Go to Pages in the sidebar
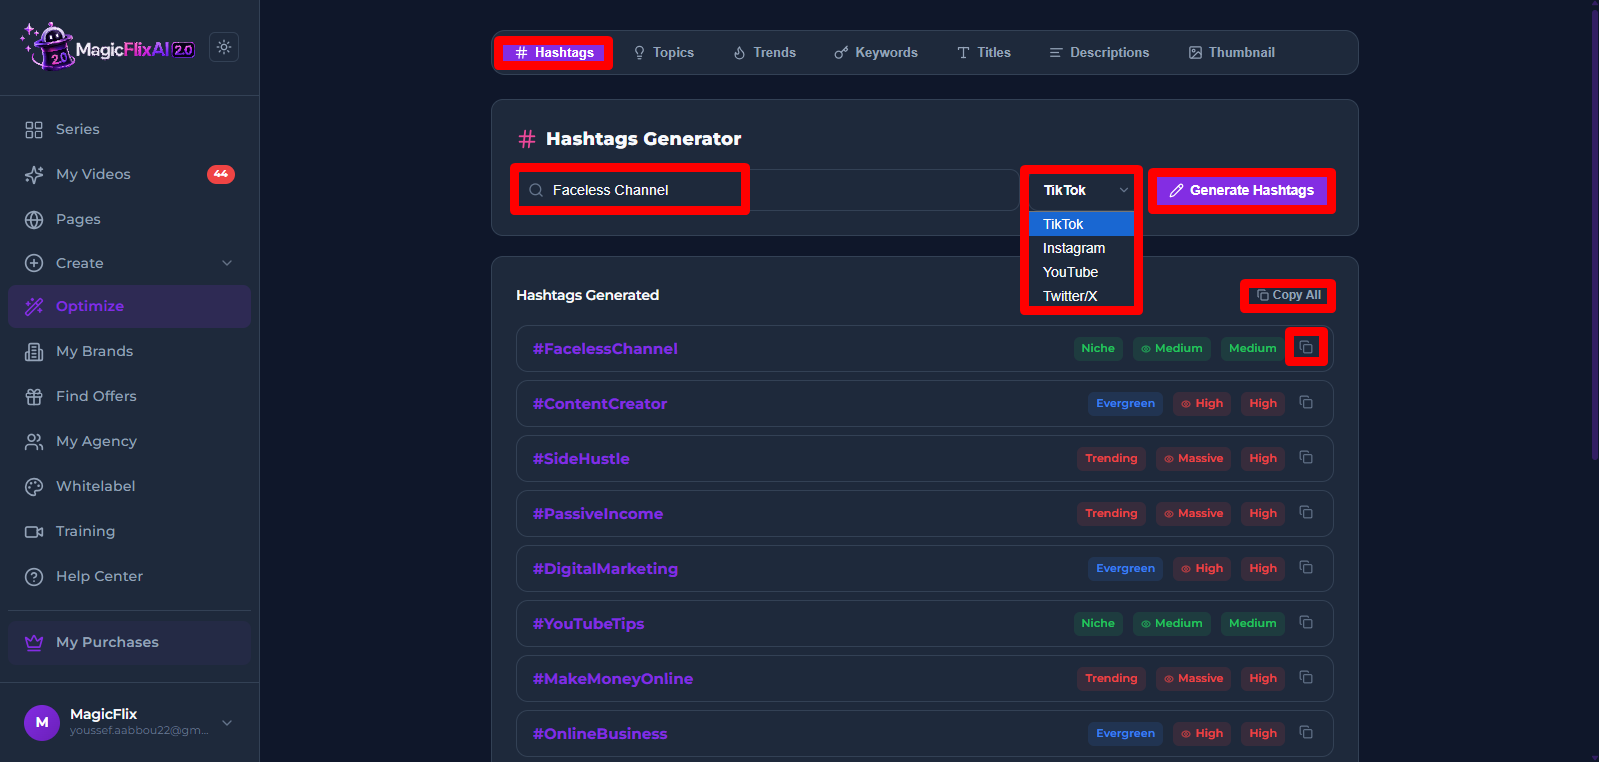The image size is (1599, 762). [129, 219]
